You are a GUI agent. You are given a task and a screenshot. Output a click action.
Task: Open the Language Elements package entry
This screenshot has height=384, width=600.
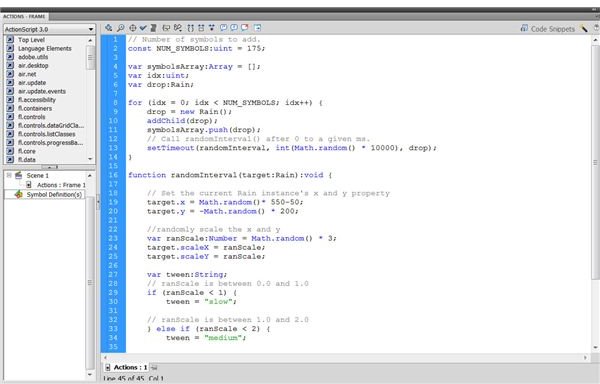(x=45, y=49)
